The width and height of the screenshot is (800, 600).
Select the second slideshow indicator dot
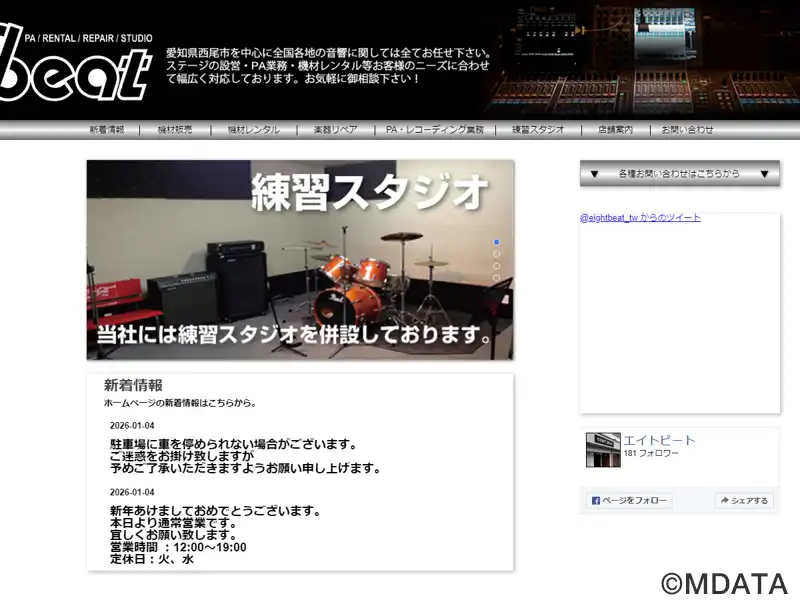point(496,254)
